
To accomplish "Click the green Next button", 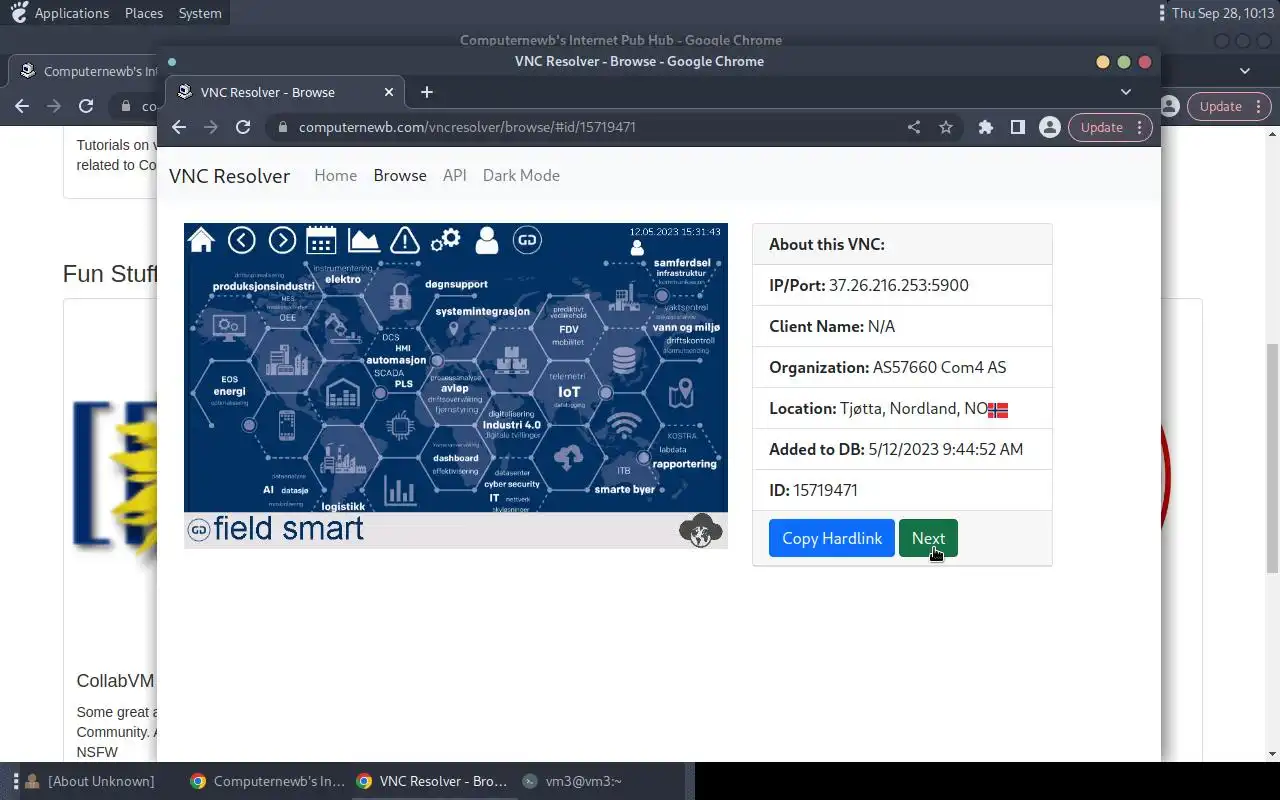I will (928, 538).
